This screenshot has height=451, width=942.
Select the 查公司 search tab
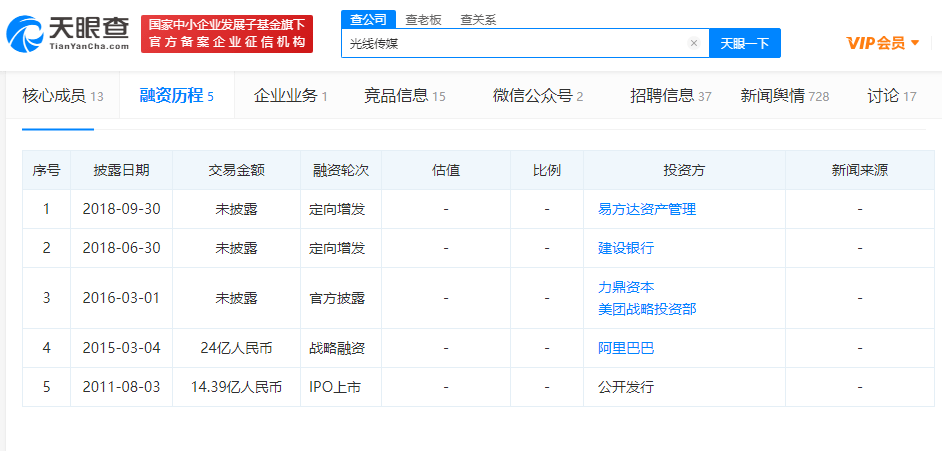[368, 19]
